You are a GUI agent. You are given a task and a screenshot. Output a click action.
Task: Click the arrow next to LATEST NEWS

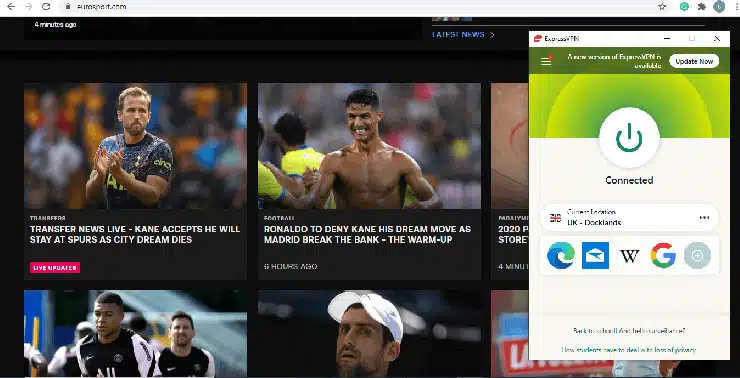[x=492, y=35]
